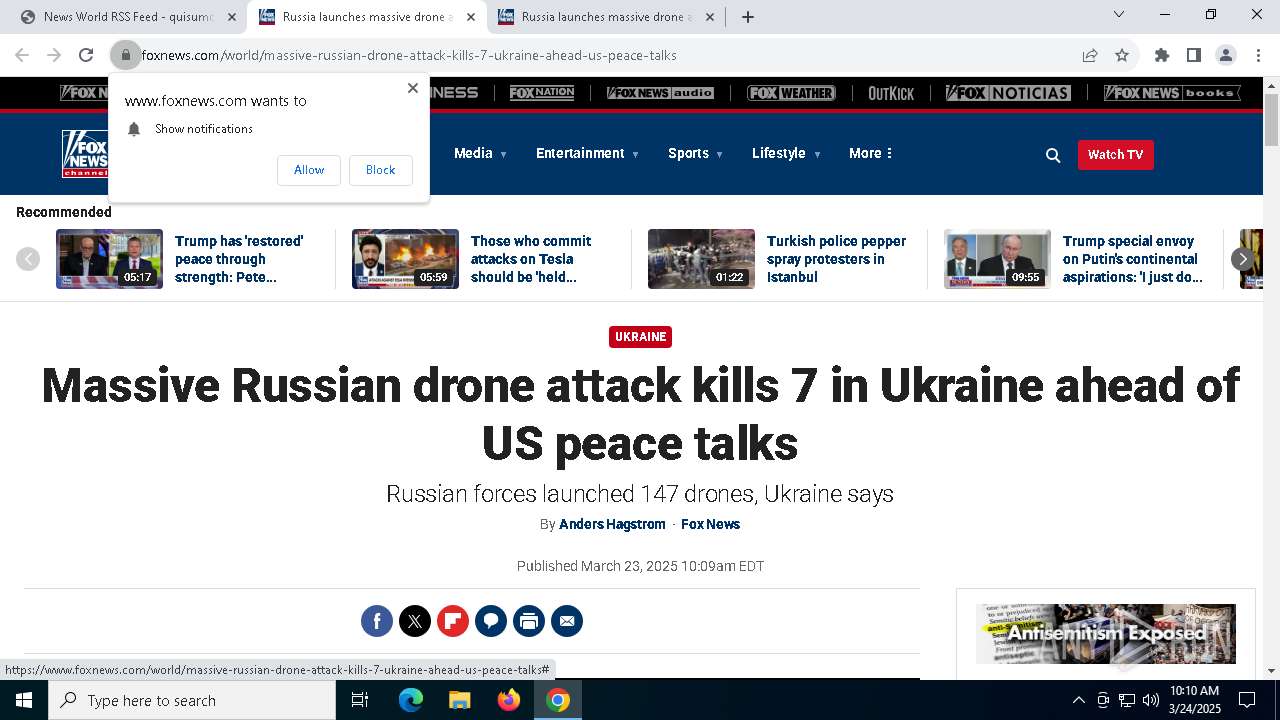Share article on Facebook
The image size is (1280, 720).
pyautogui.click(x=377, y=621)
